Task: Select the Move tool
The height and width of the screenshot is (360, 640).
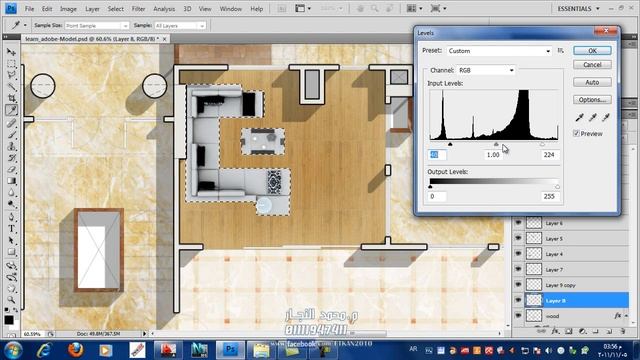Action: click(x=11, y=52)
